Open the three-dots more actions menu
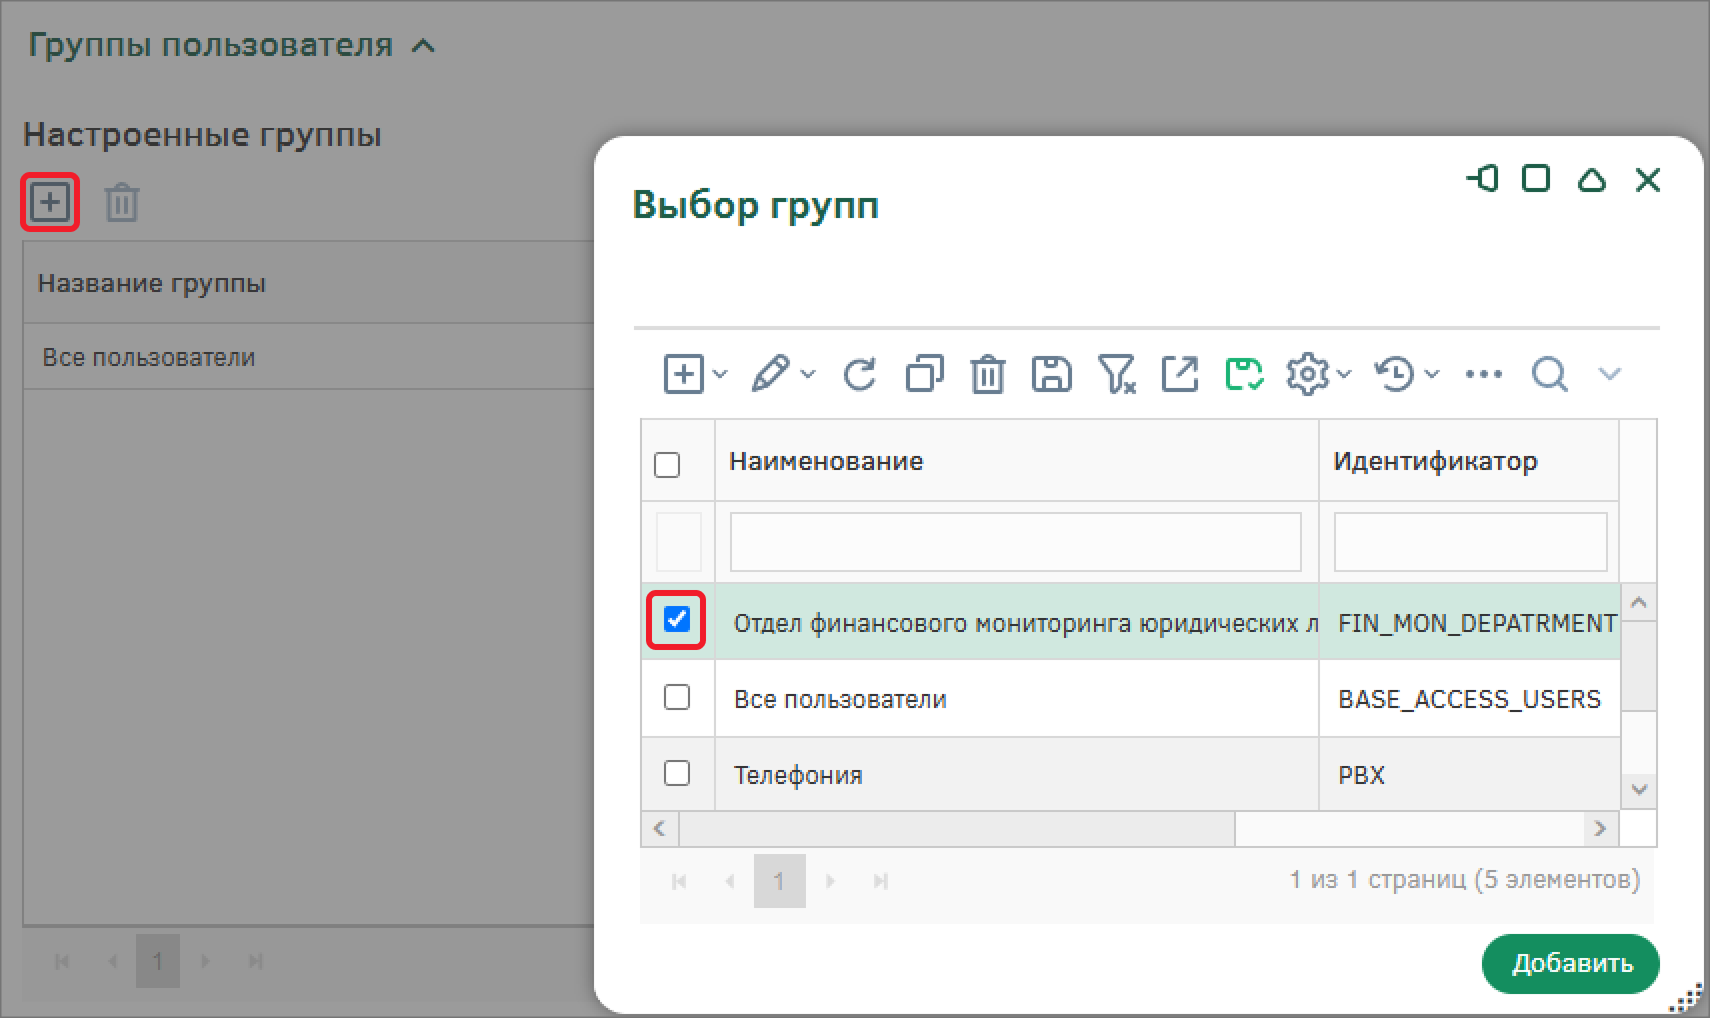The image size is (1710, 1018). 1483,374
